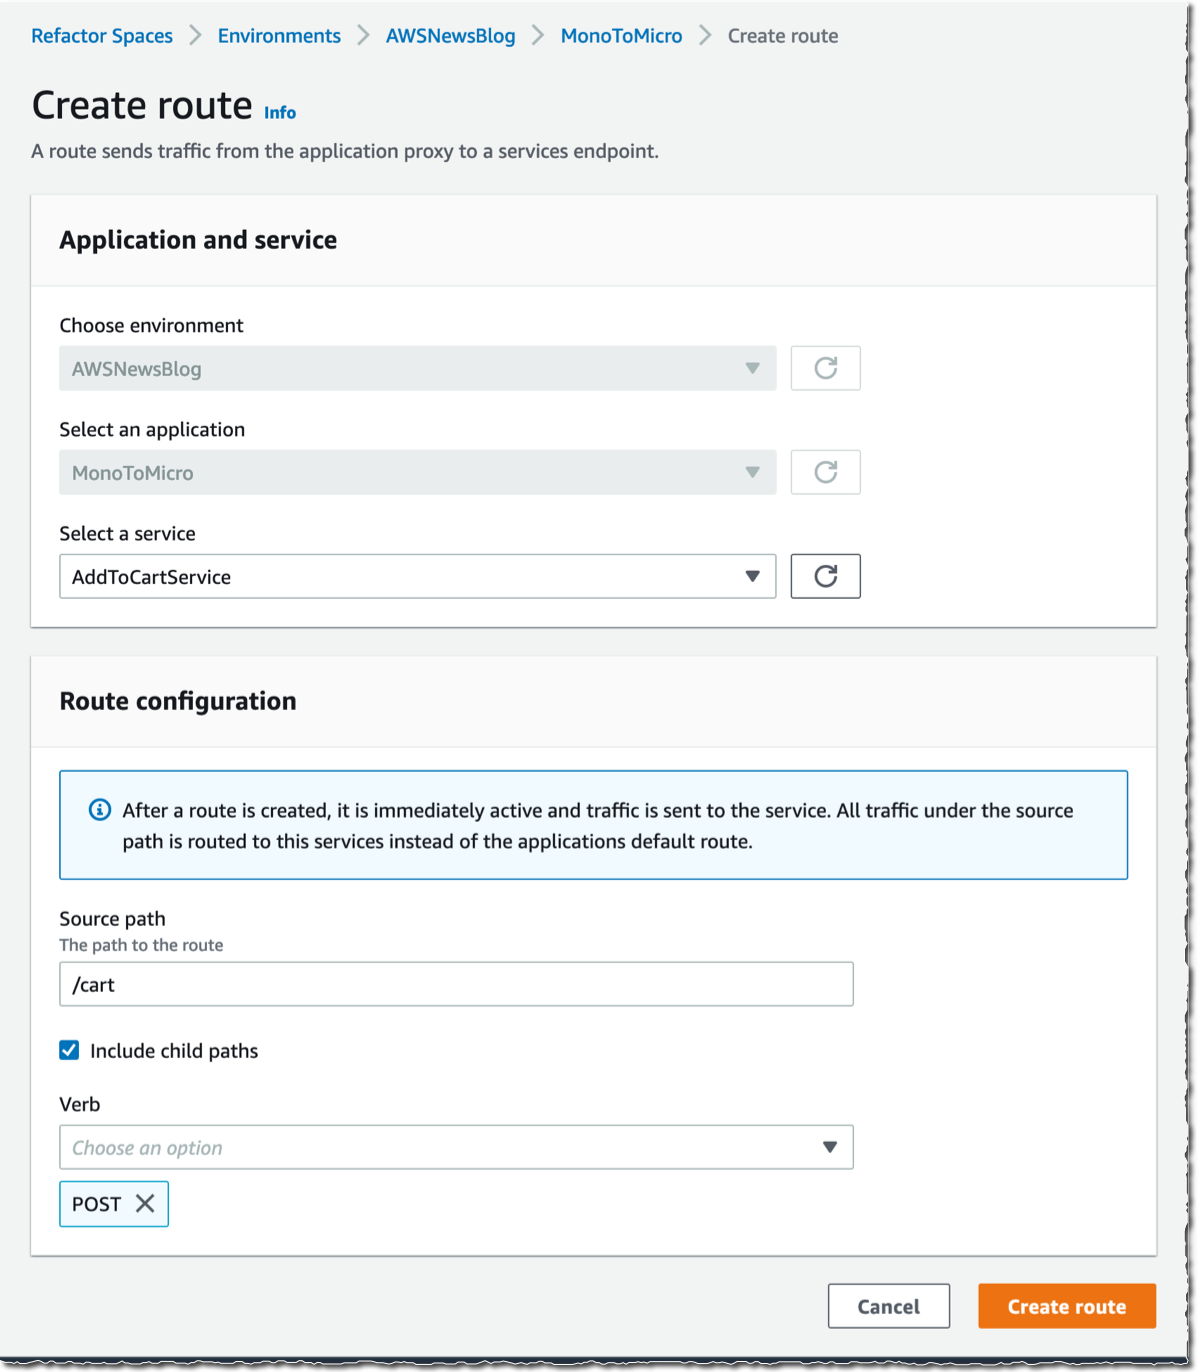Go to Refactor Spaces breadcrumb
Image resolution: width=1198 pixels, height=1372 pixels.
click(x=102, y=36)
